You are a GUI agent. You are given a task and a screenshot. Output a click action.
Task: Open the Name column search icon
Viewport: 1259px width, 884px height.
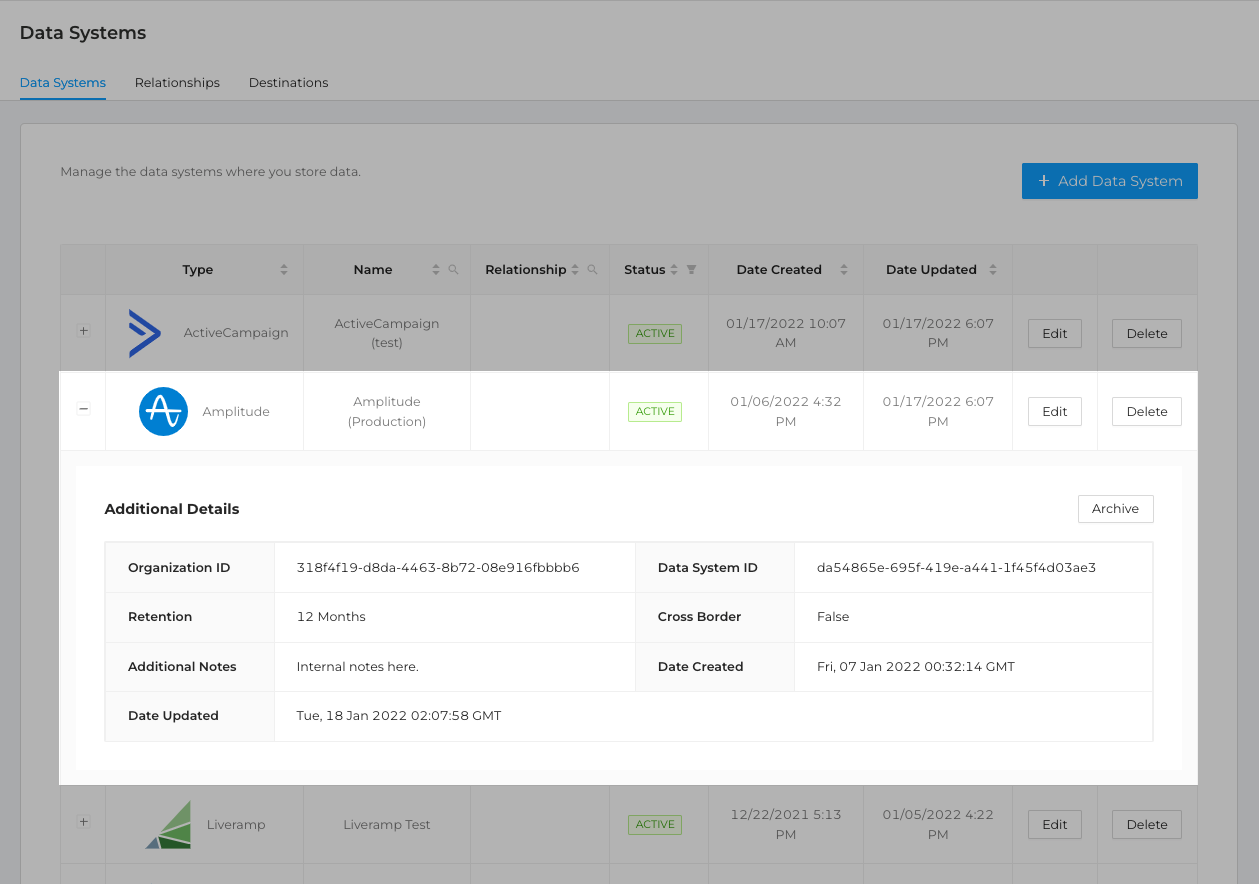point(454,270)
